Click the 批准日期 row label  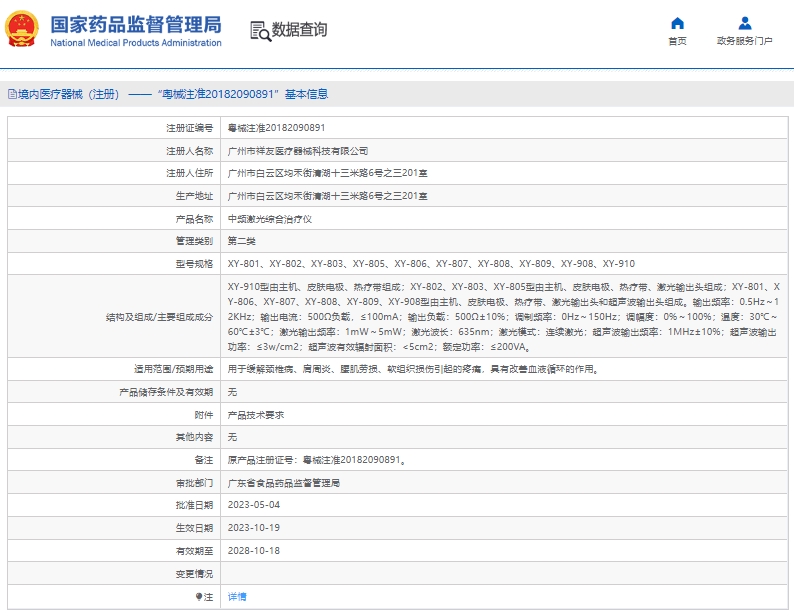click(194, 505)
